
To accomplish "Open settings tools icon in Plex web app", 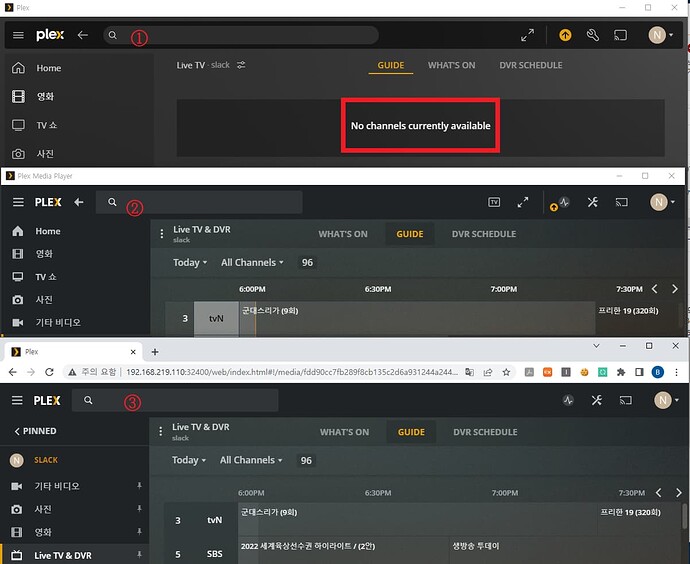I will click(597, 400).
